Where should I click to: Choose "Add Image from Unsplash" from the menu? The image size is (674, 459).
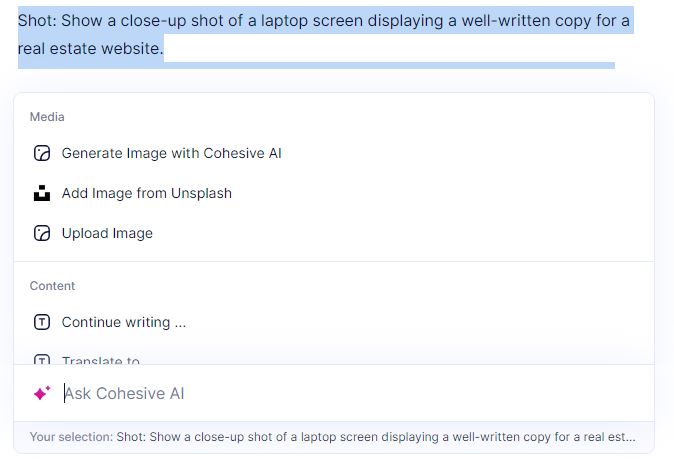point(146,193)
